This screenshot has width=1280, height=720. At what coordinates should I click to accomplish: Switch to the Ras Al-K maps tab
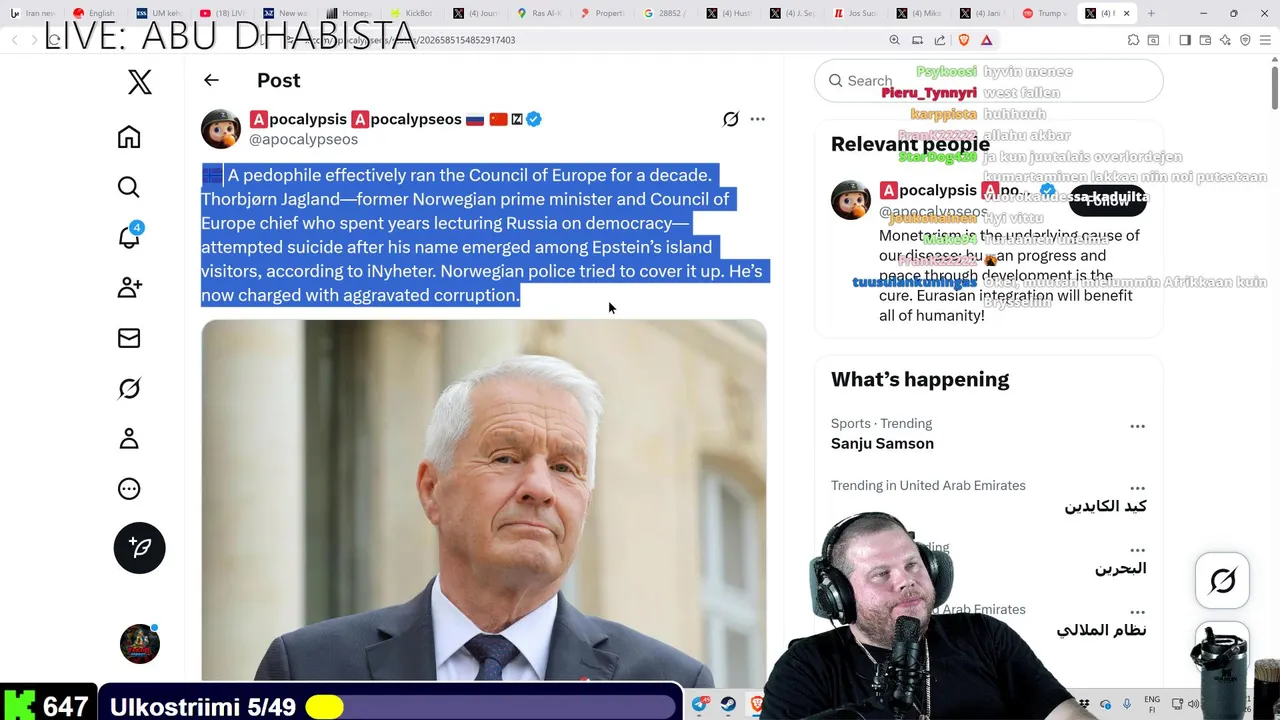click(538, 13)
